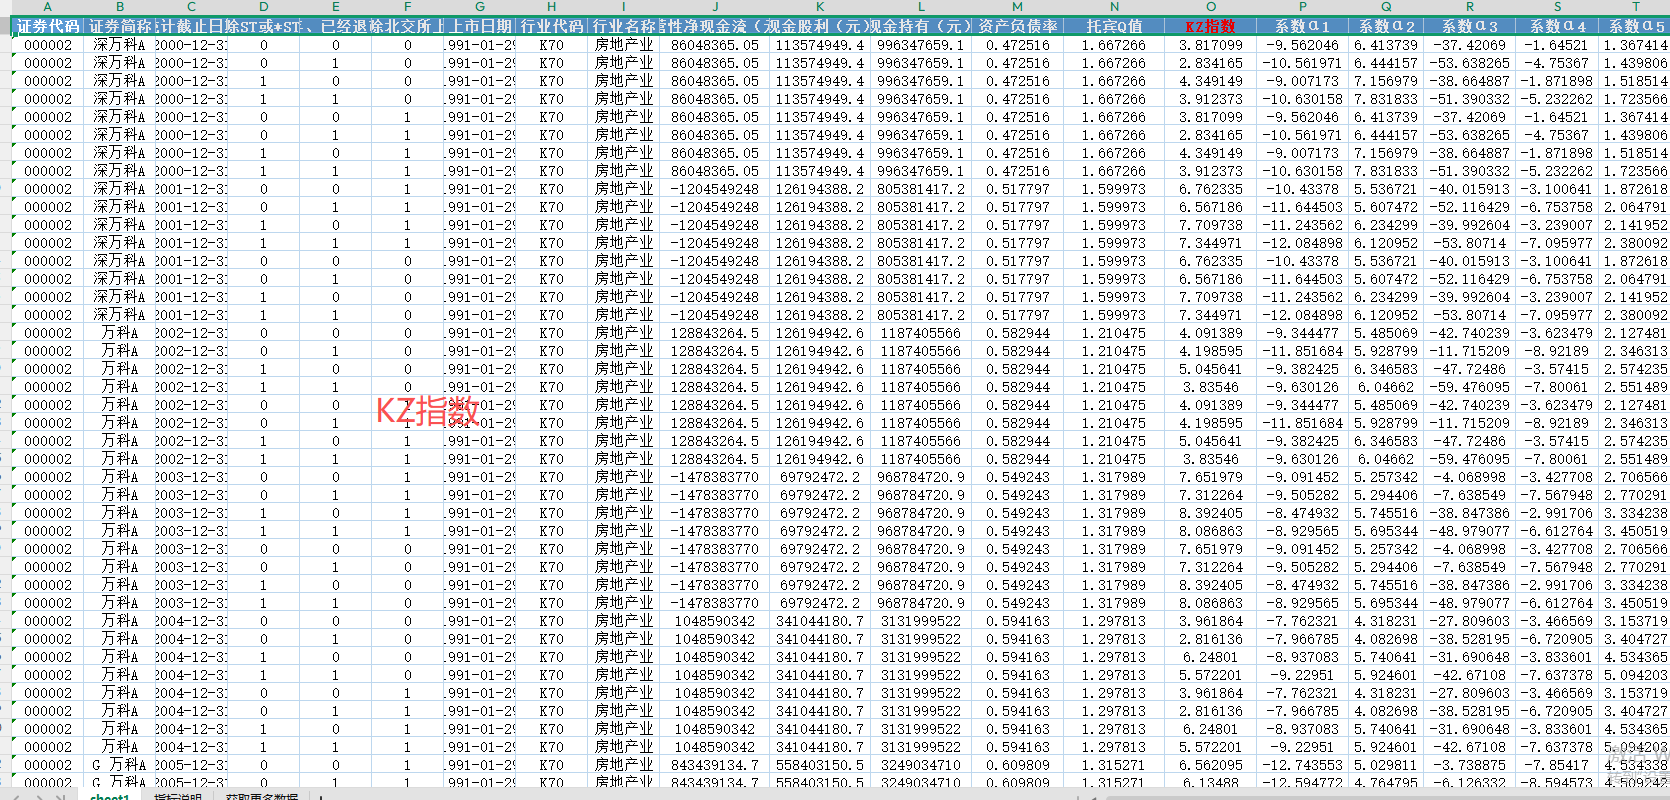Select column F by its letter header
Viewport: 1670px width, 800px height.
[408, 7]
